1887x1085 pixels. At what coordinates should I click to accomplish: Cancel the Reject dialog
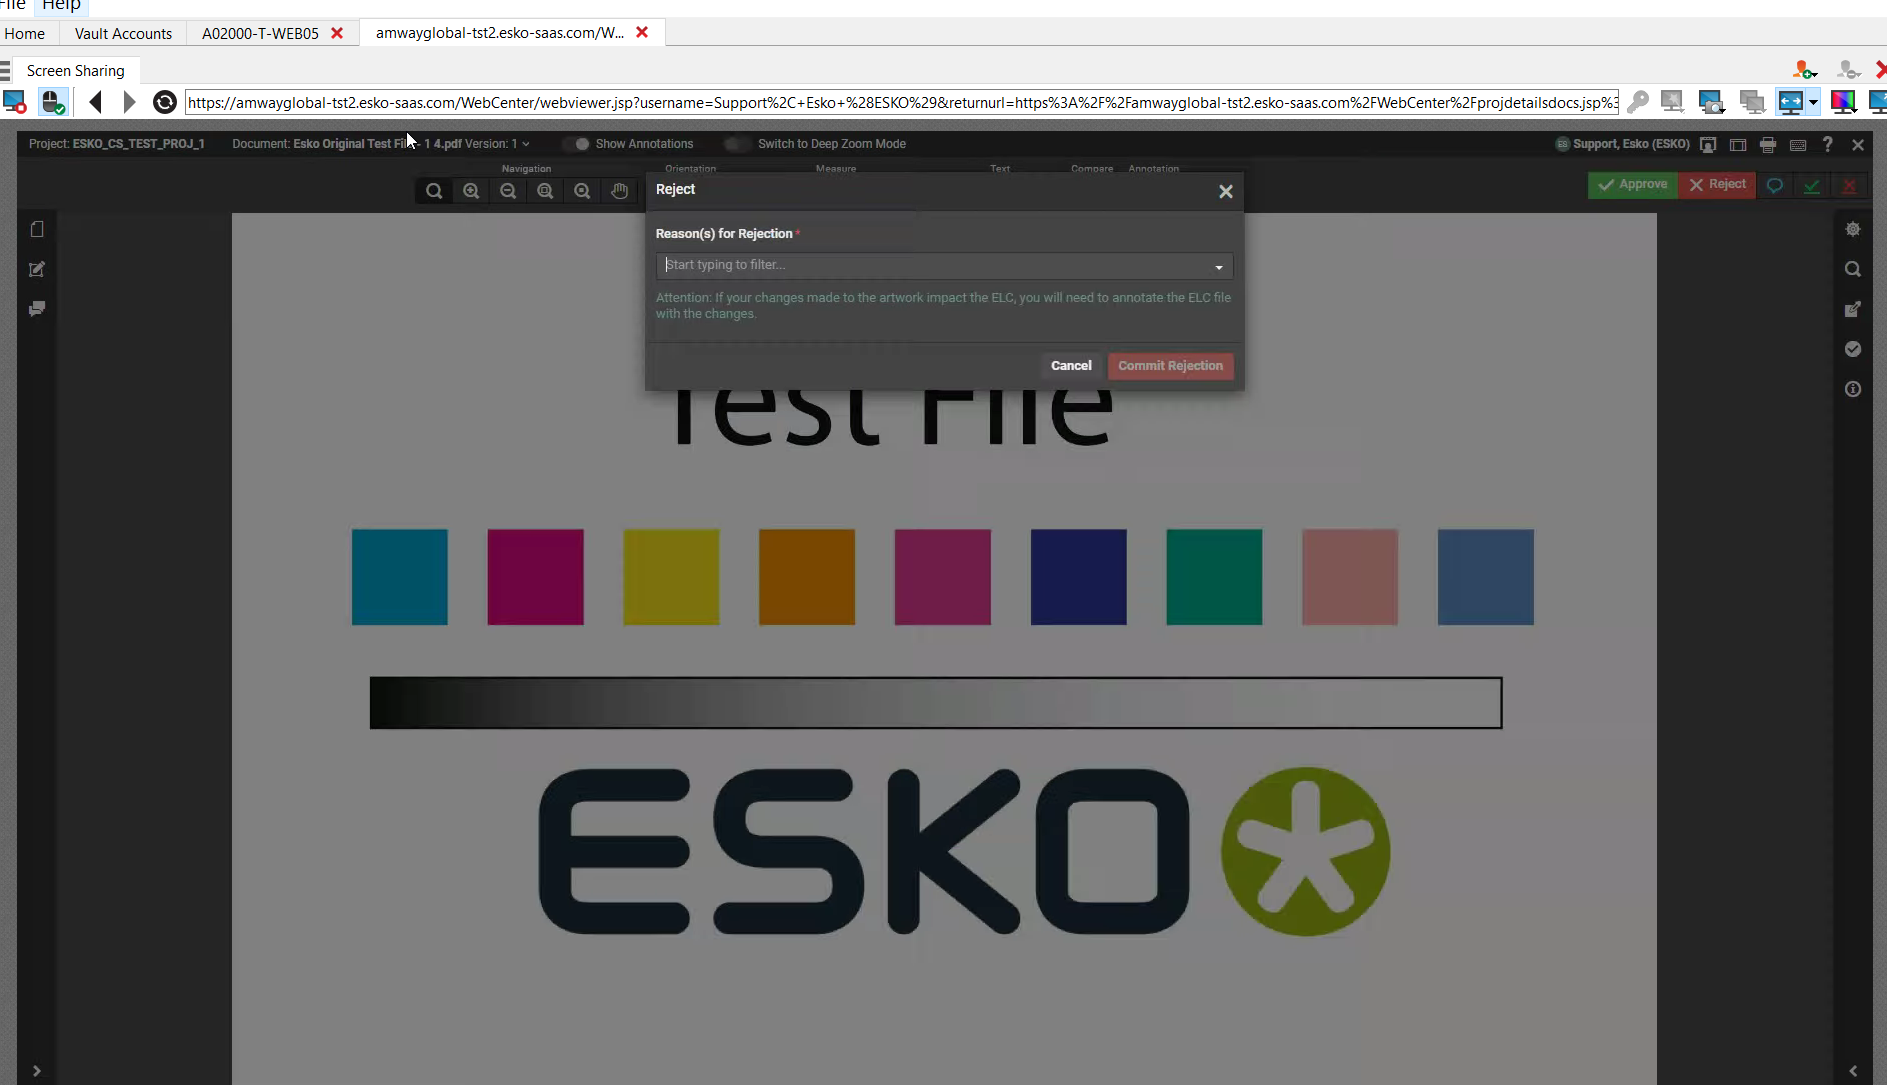coord(1071,366)
